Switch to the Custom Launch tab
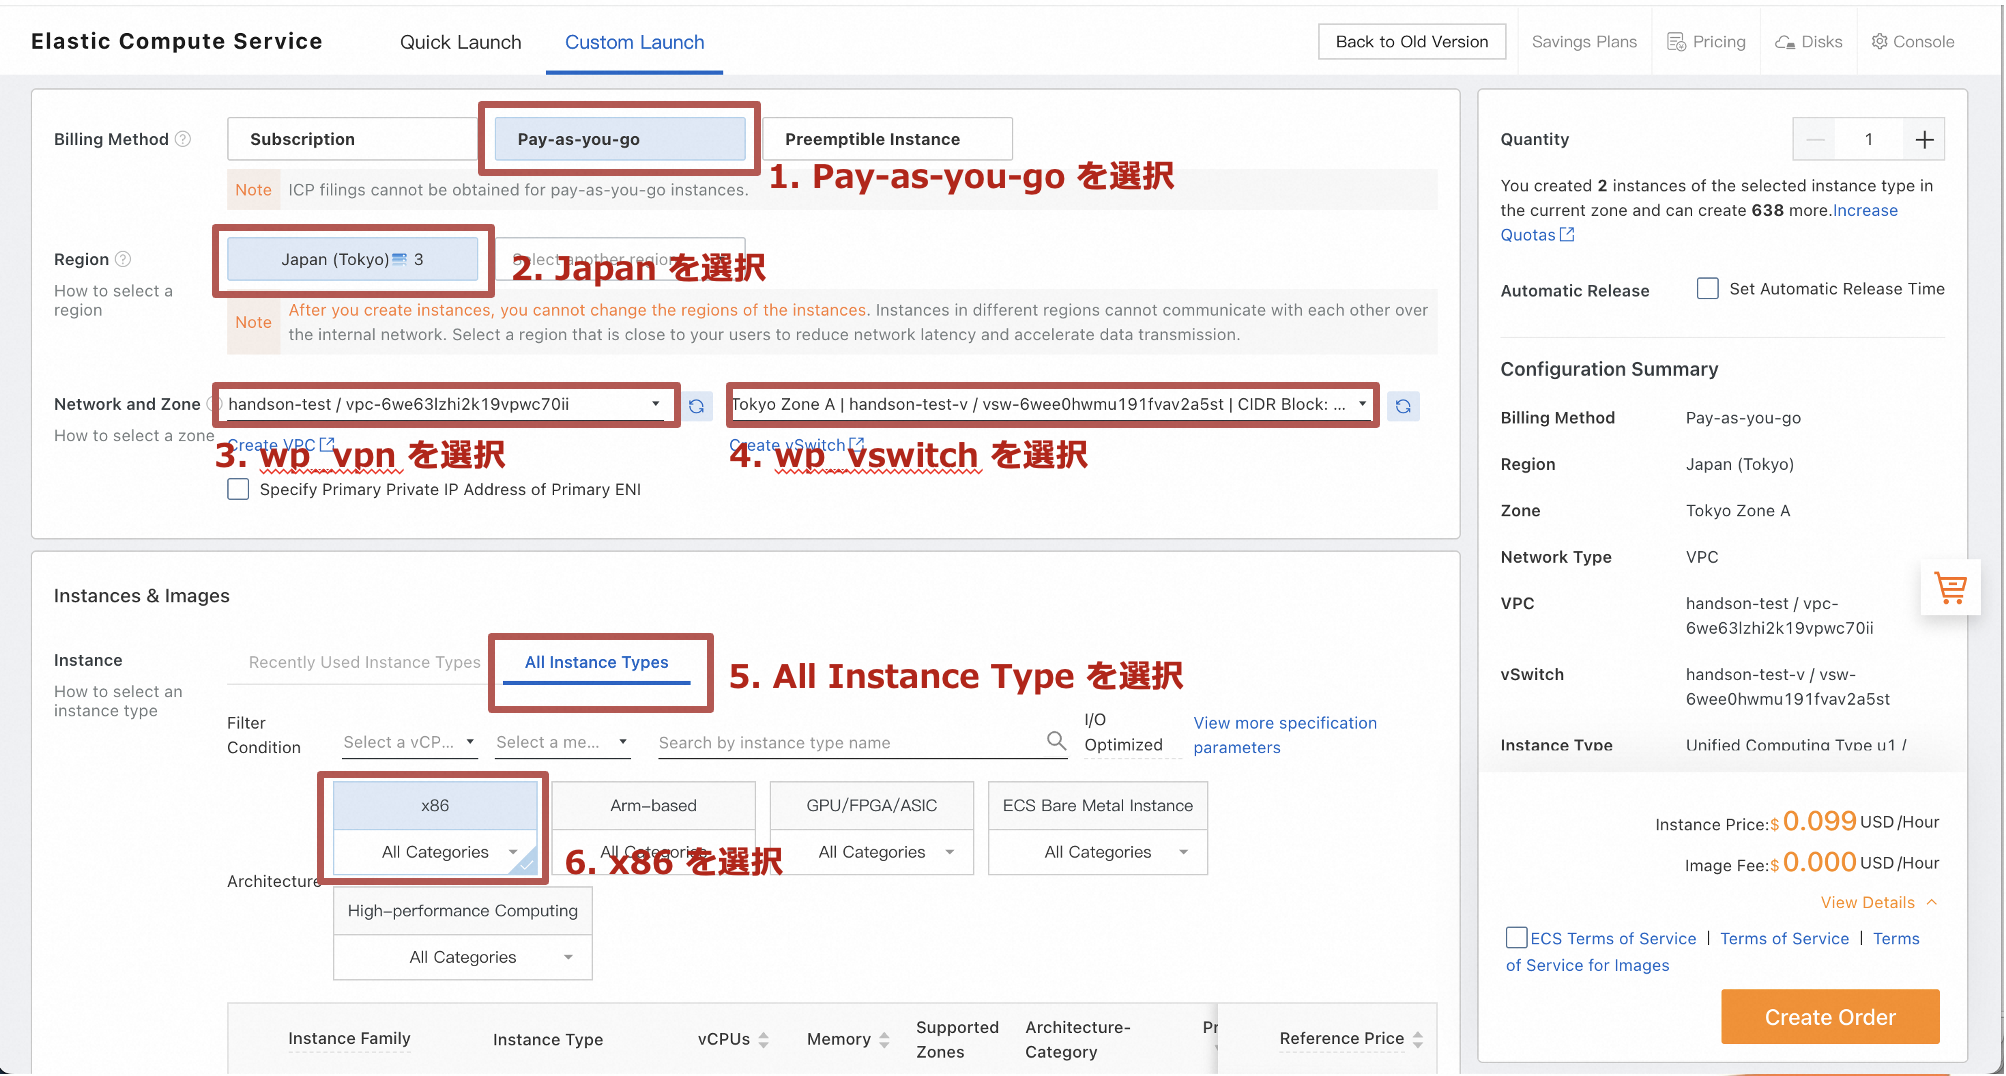Screen dimensions: 2006x1076 (x=635, y=42)
